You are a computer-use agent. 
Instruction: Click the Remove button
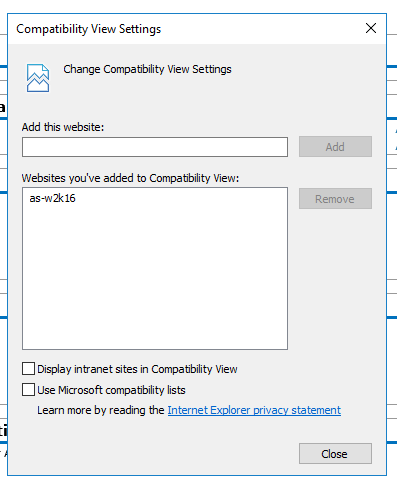pos(335,199)
